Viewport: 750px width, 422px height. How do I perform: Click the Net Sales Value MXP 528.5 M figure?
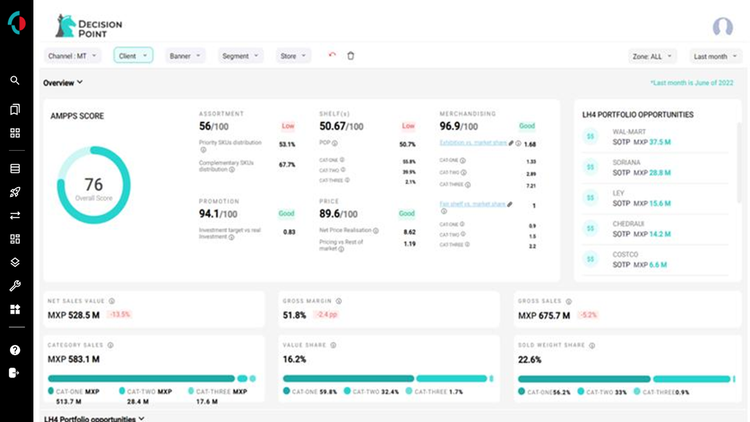tap(74, 315)
